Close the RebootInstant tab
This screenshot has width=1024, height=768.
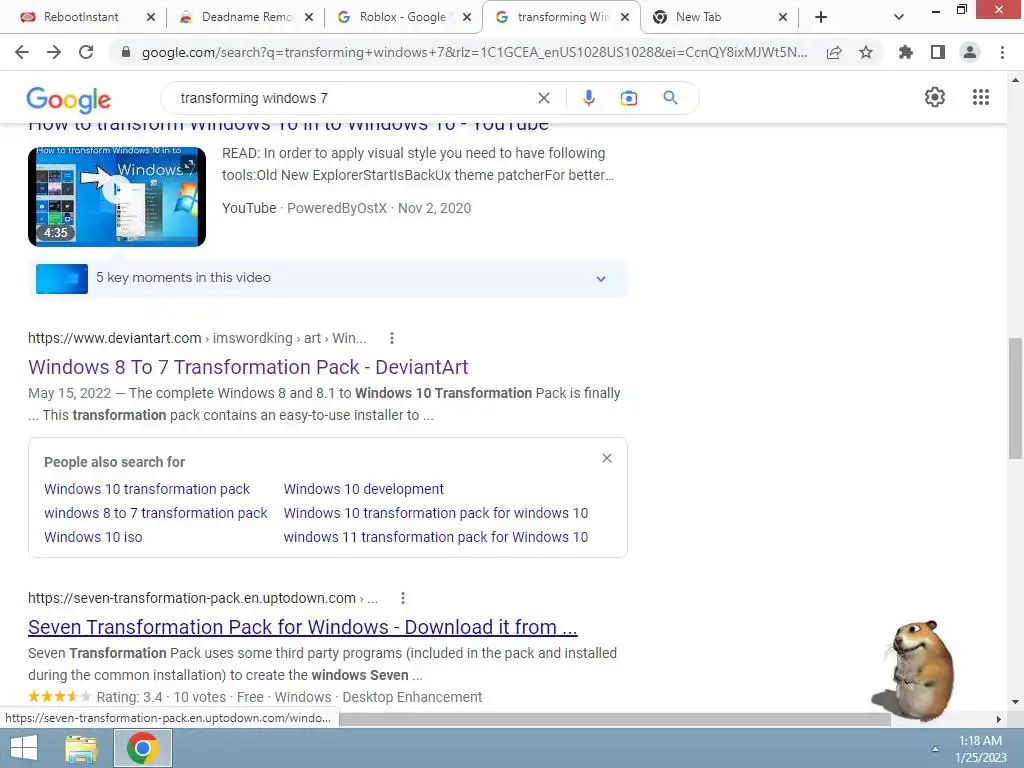(151, 18)
